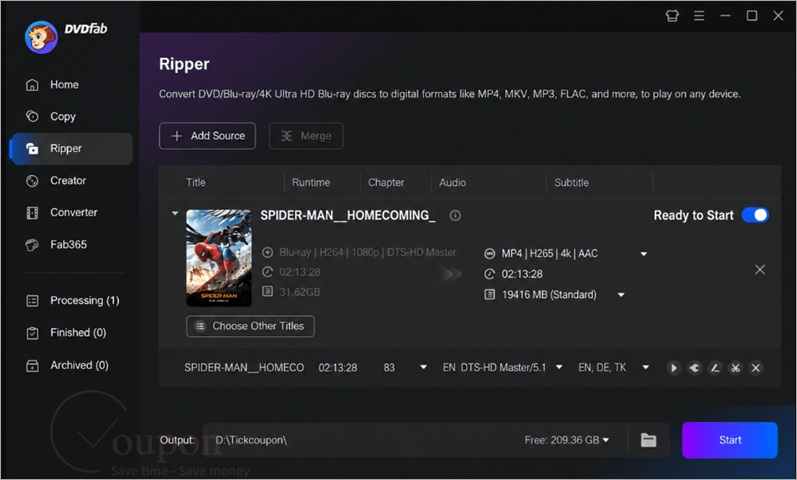Click the output size icon beside 19416 MB
The width and height of the screenshot is (797, 480).
pyautogui.click(x=489, y=294)
